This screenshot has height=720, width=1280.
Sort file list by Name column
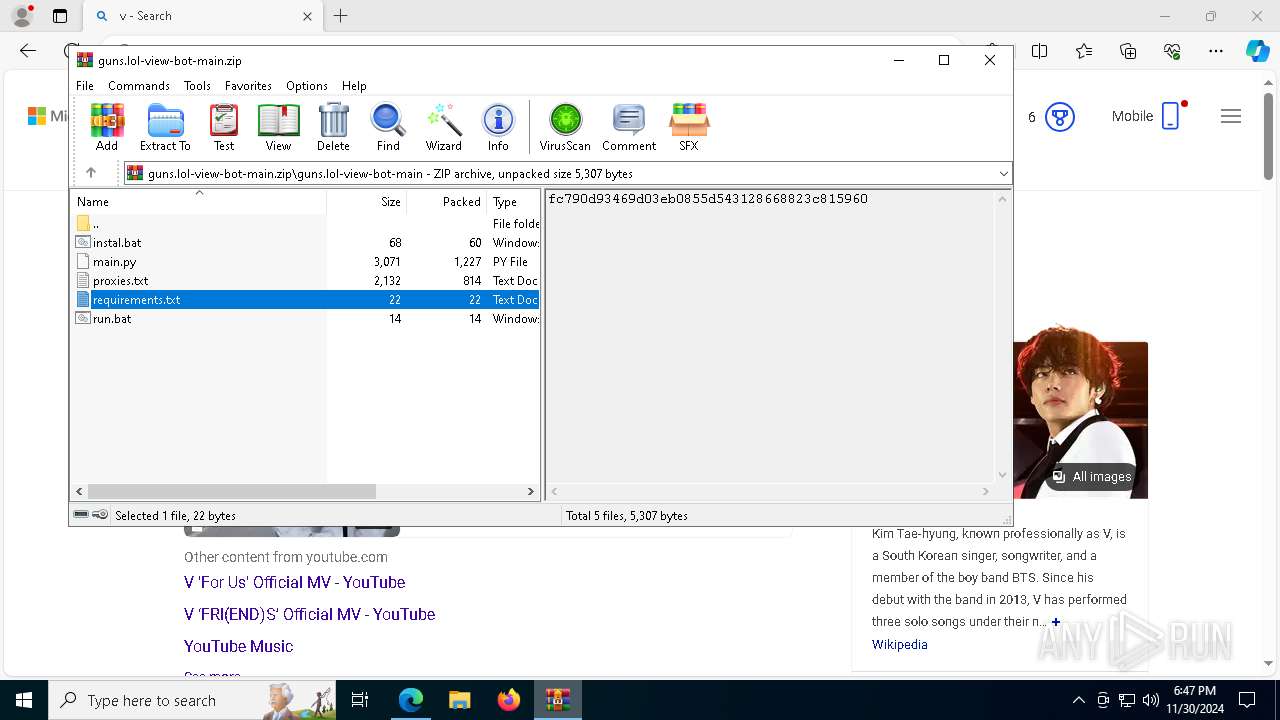(x=199, y=201)
